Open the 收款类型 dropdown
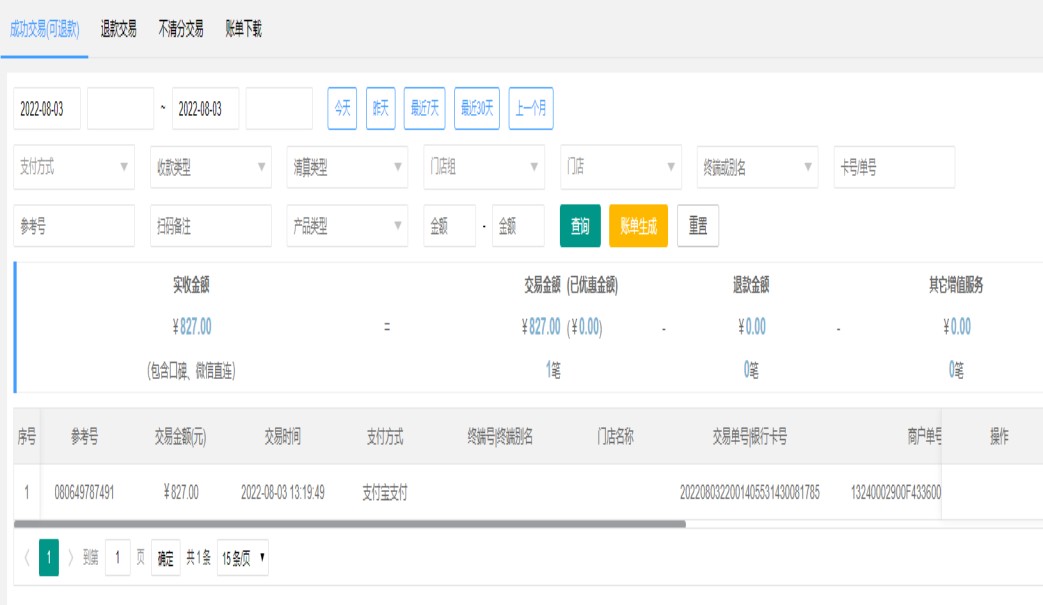 [x=211, y=168]
